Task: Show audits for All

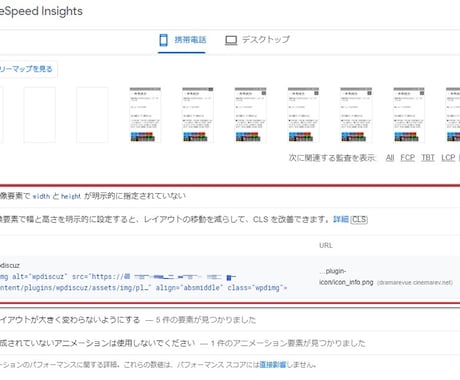Action: [x=390, y=158]
